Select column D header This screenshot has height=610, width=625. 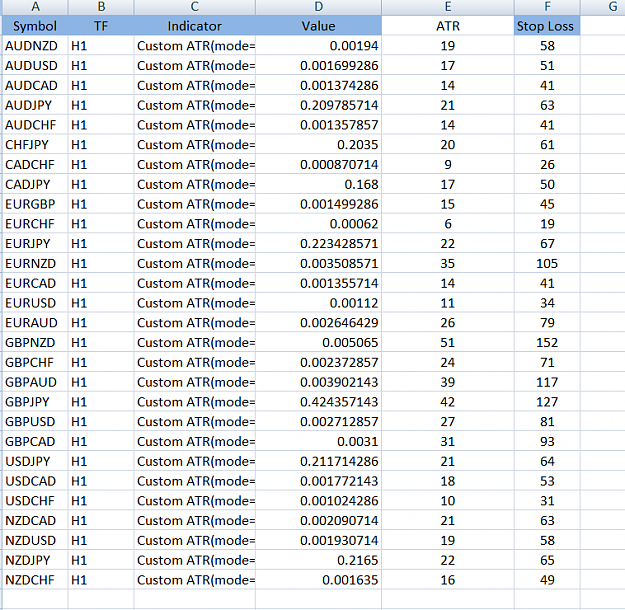point(318,7)
